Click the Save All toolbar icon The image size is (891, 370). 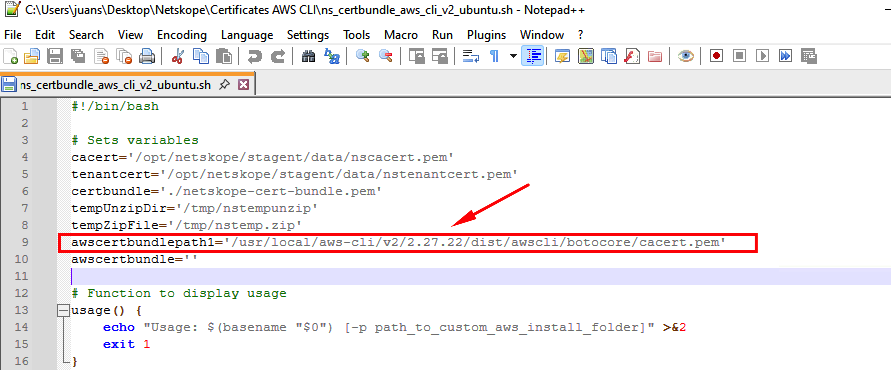coord(78,56)
